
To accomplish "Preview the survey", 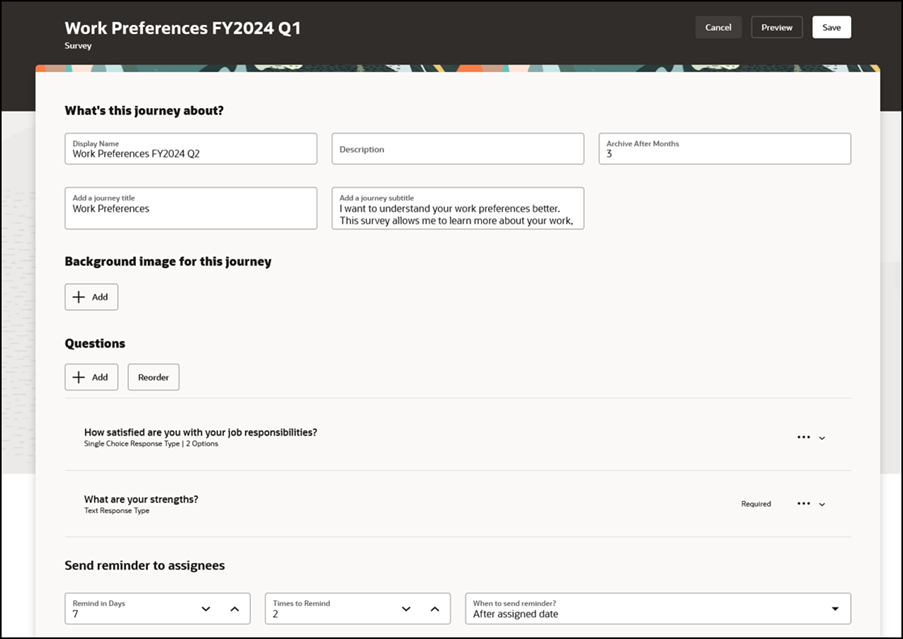I will click(x=776, y=27).
